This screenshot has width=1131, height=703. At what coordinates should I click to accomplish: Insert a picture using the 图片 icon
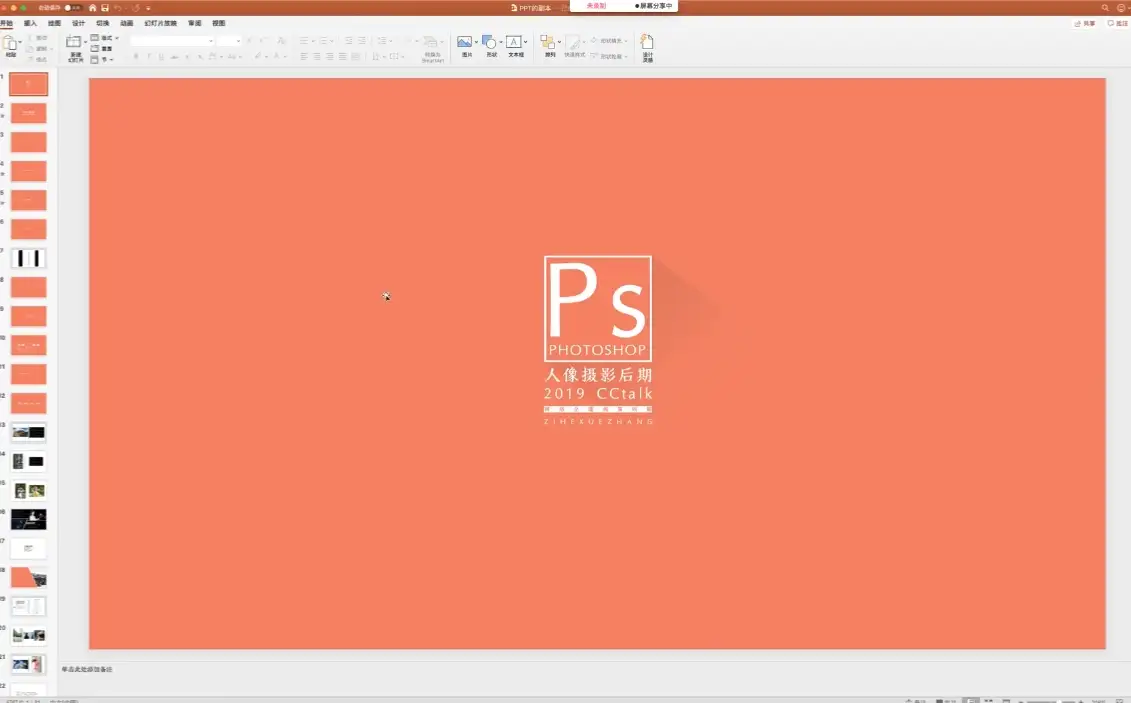coord(465,43)
